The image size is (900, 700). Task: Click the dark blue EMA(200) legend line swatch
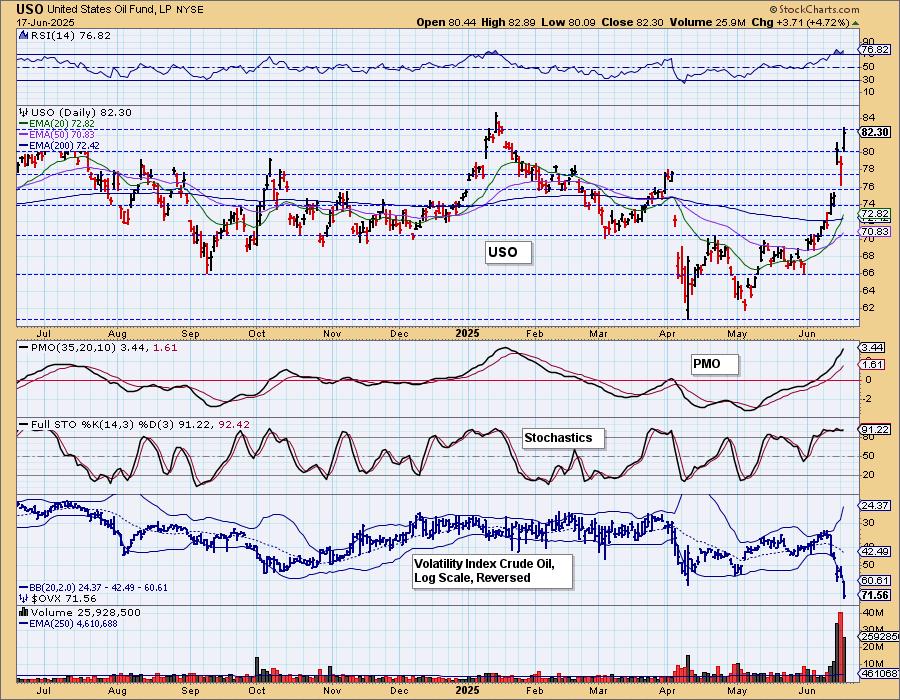(24, 146)
